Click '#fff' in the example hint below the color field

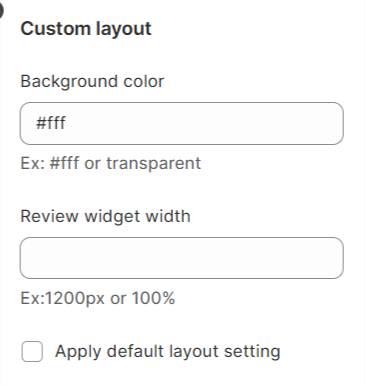tap(65, 163)
